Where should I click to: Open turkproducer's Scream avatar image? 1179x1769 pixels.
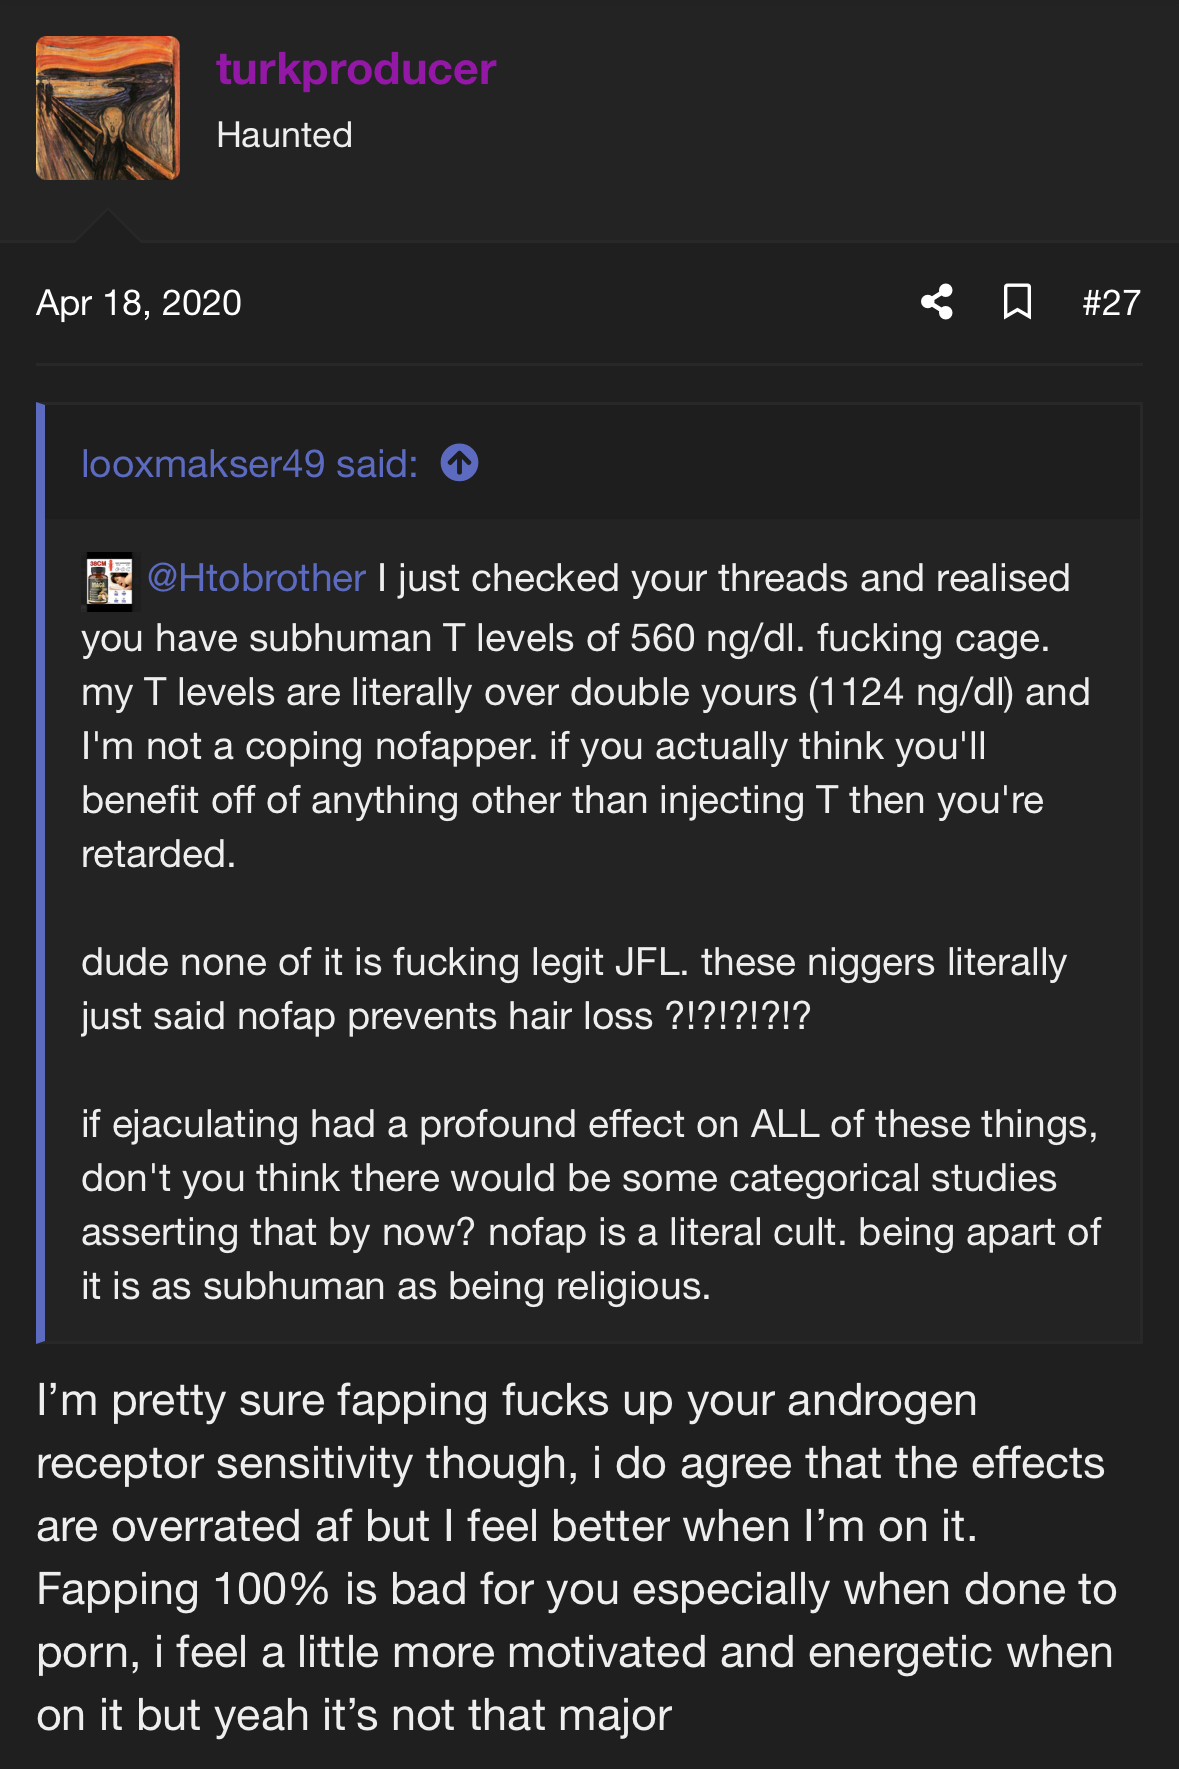[x=108, y=108]
